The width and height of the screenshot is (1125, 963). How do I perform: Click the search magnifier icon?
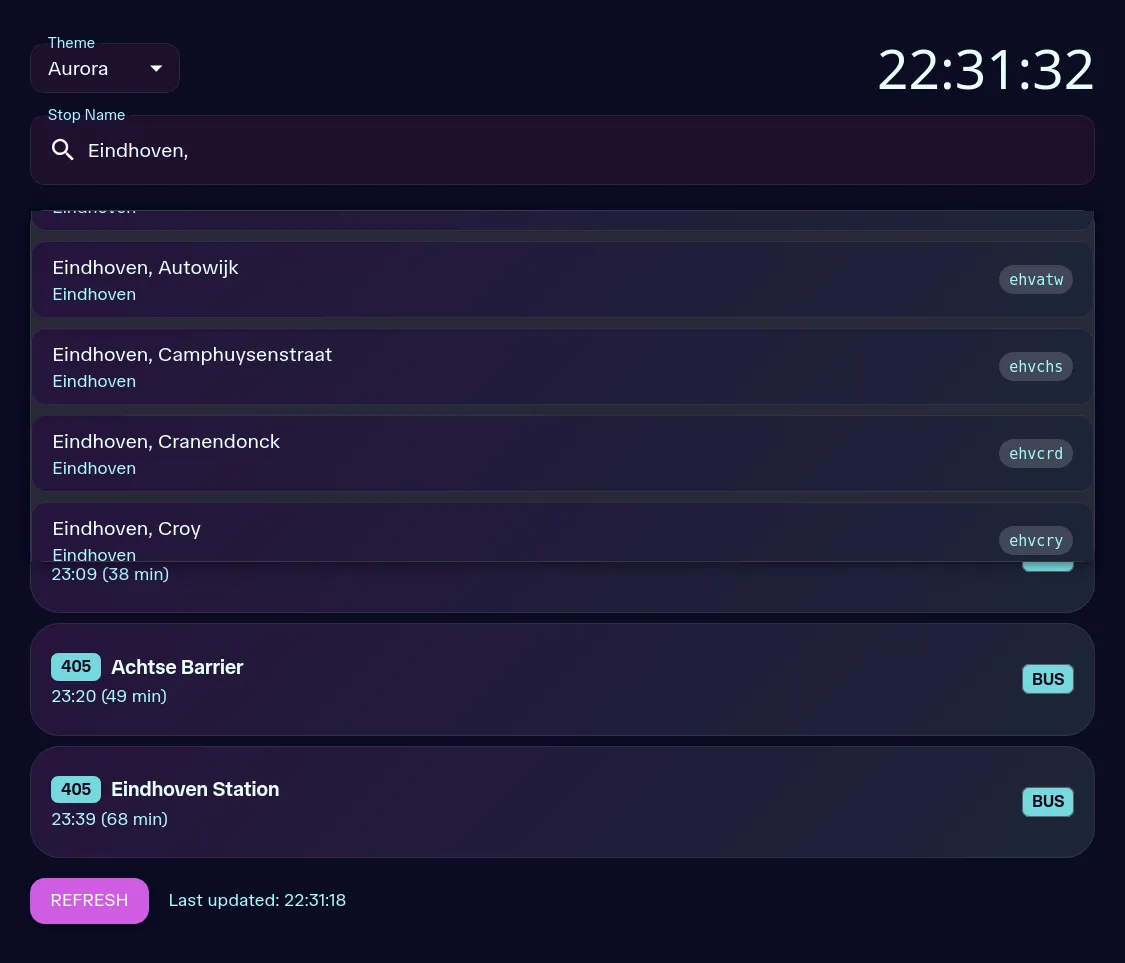(63, 150)
